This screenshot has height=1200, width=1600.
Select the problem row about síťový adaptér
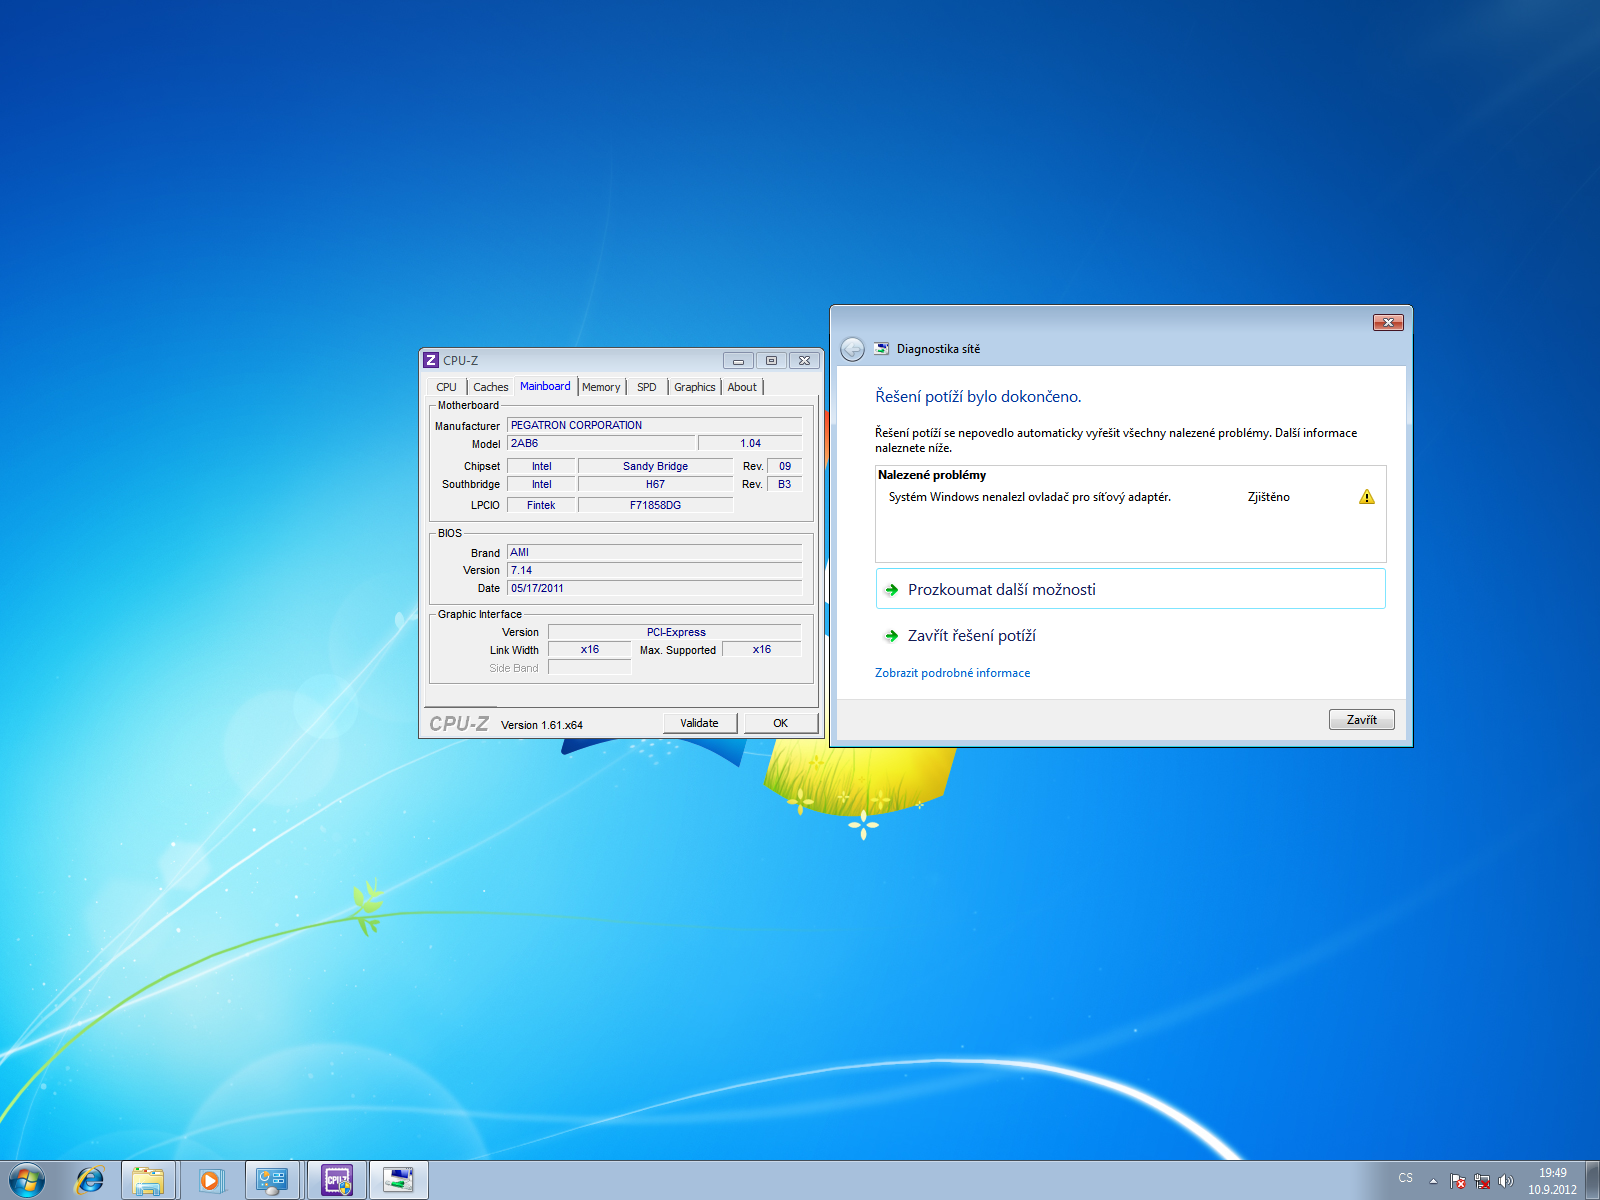click(1130, 497)
